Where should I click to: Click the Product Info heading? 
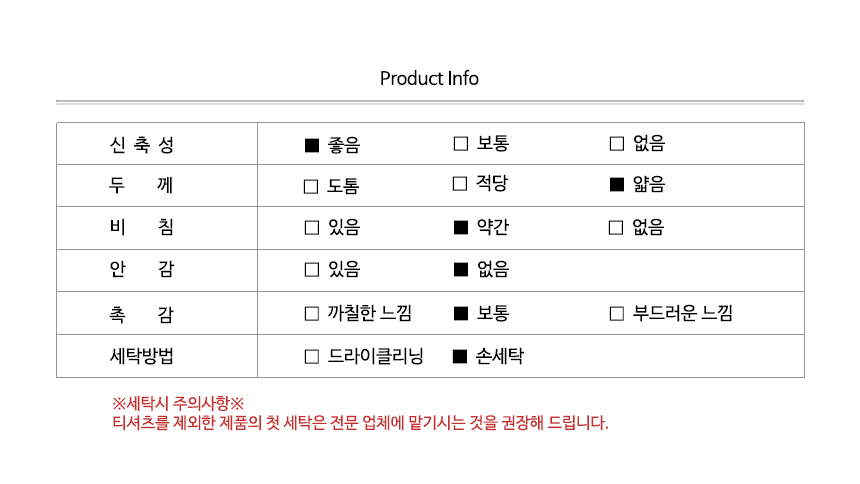(x=429, y=79)
